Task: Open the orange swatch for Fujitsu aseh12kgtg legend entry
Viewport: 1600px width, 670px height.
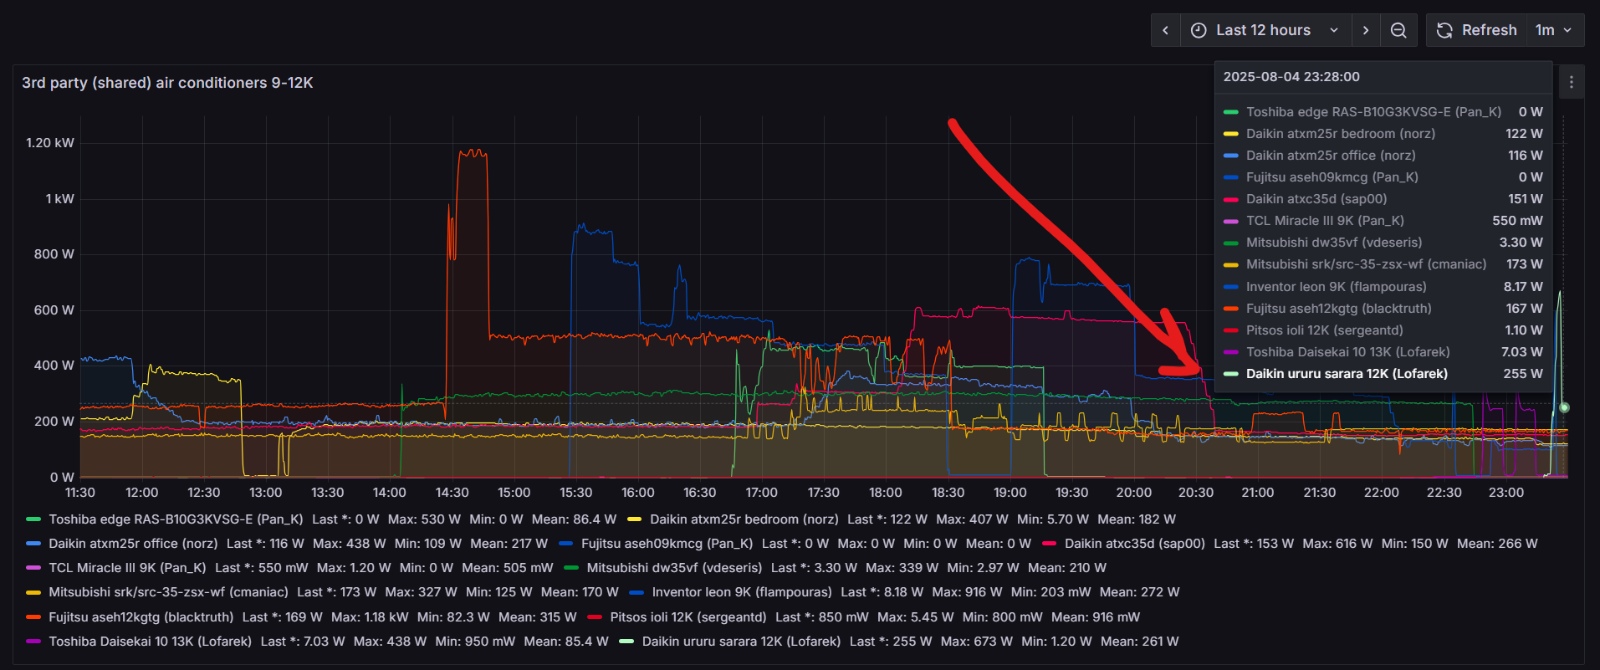Action: (x=33, y=617)
